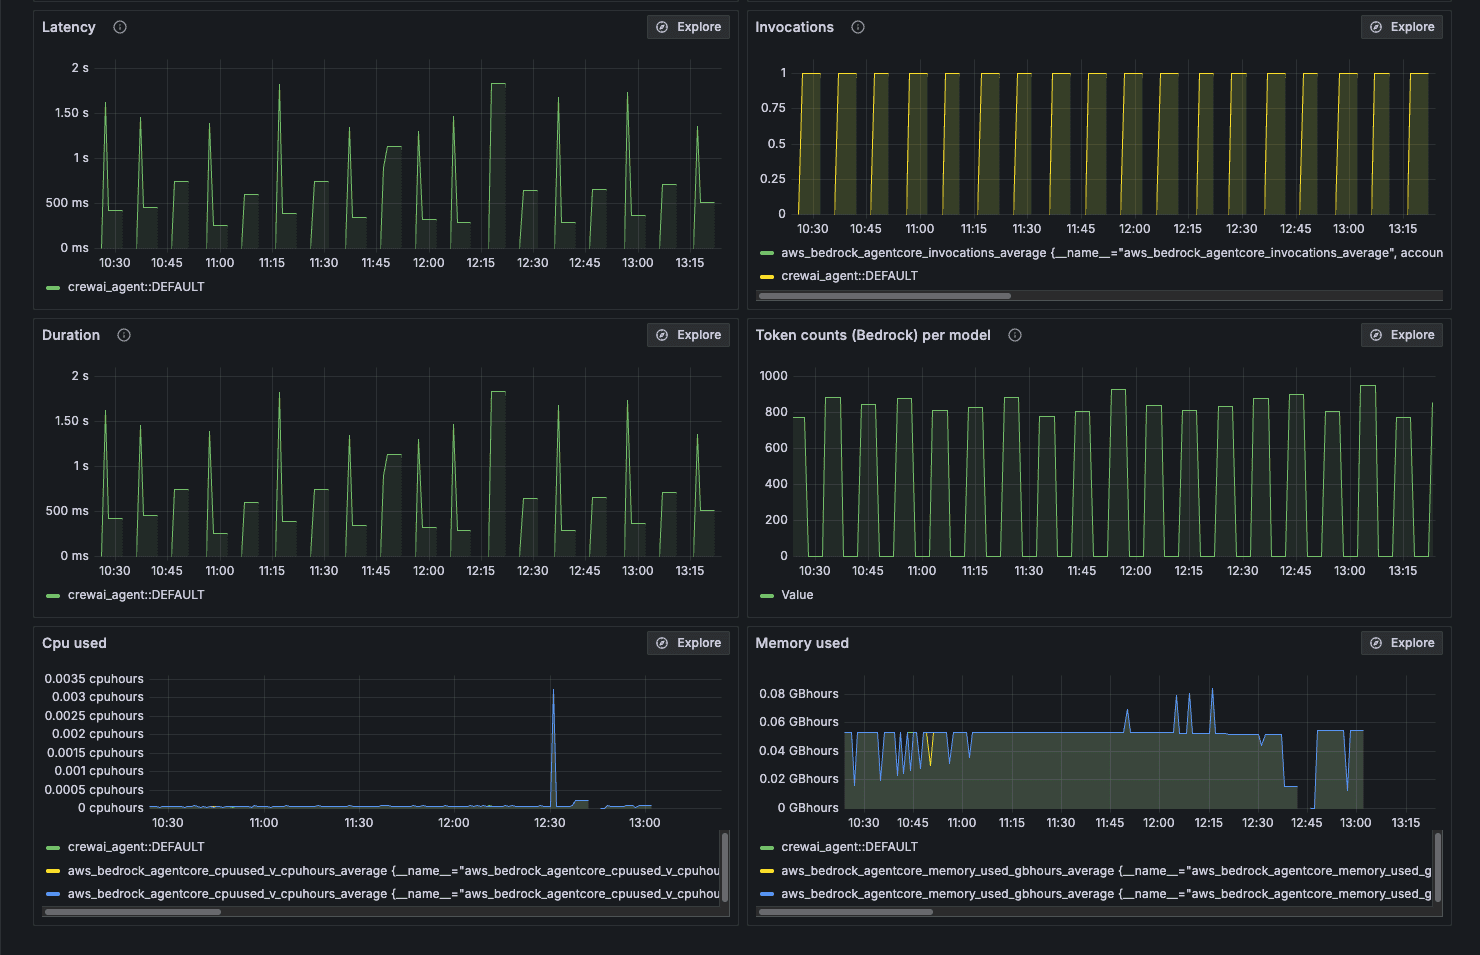The width and height of the screenshot is (1480, 955).
Task: Click the green Value color swatch in Token counts
Action: [x=767, y=596]
